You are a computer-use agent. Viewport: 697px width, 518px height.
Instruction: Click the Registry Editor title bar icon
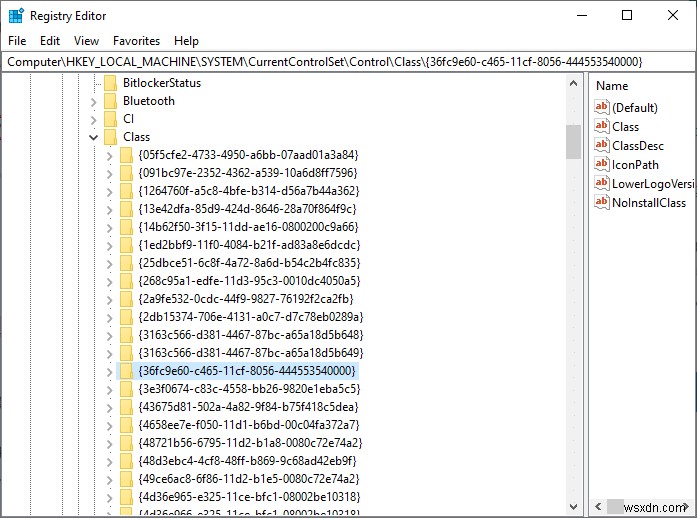[x=16, y=16]
